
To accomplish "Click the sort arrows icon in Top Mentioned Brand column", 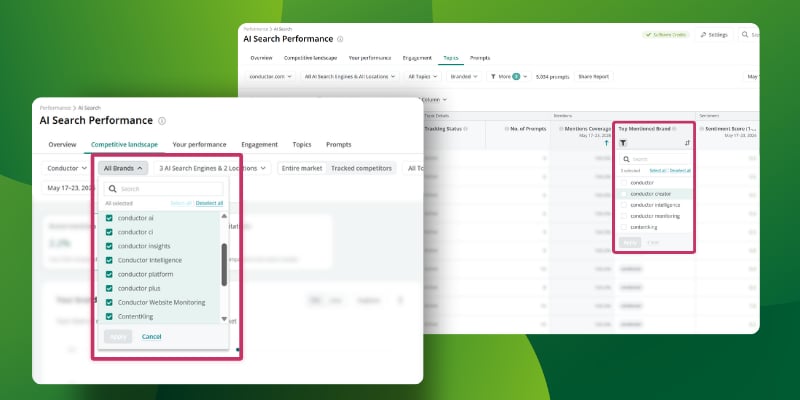I will [x=687, y=143].
